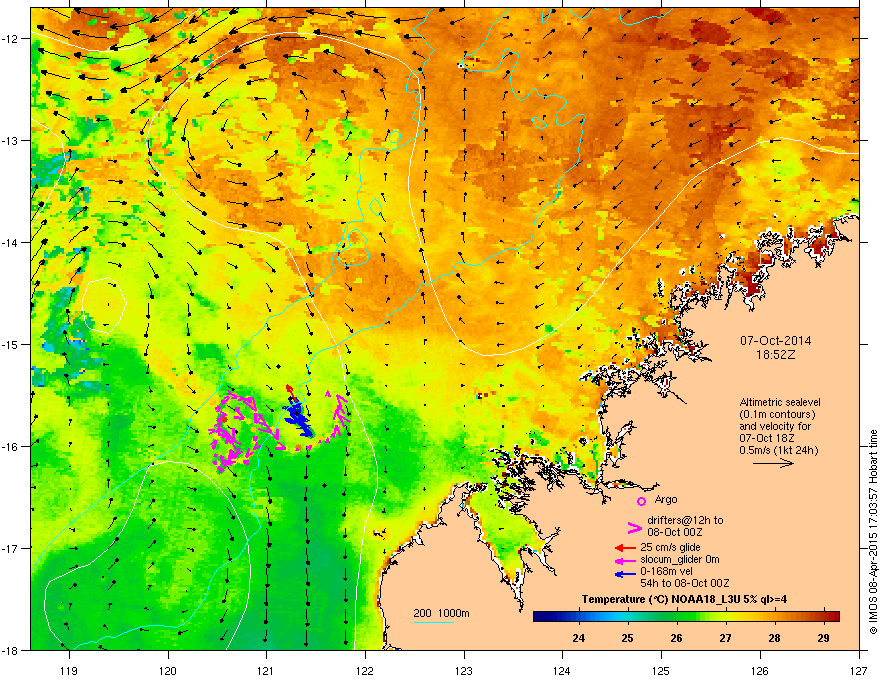Screen dimensions: 880x680
Task: Click the dark blue end of color bar
Action: pos(540,617)
